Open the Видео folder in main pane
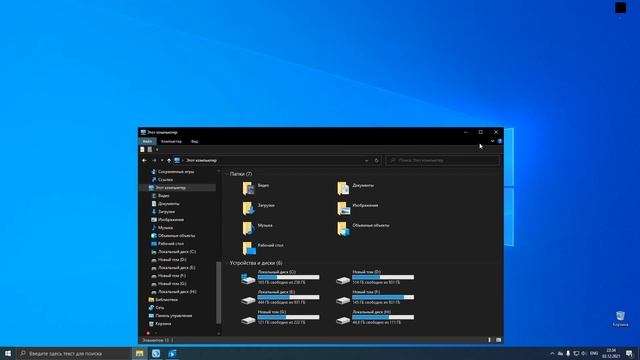Viewport: 640px width, 360px height. [x=256, y=188]
